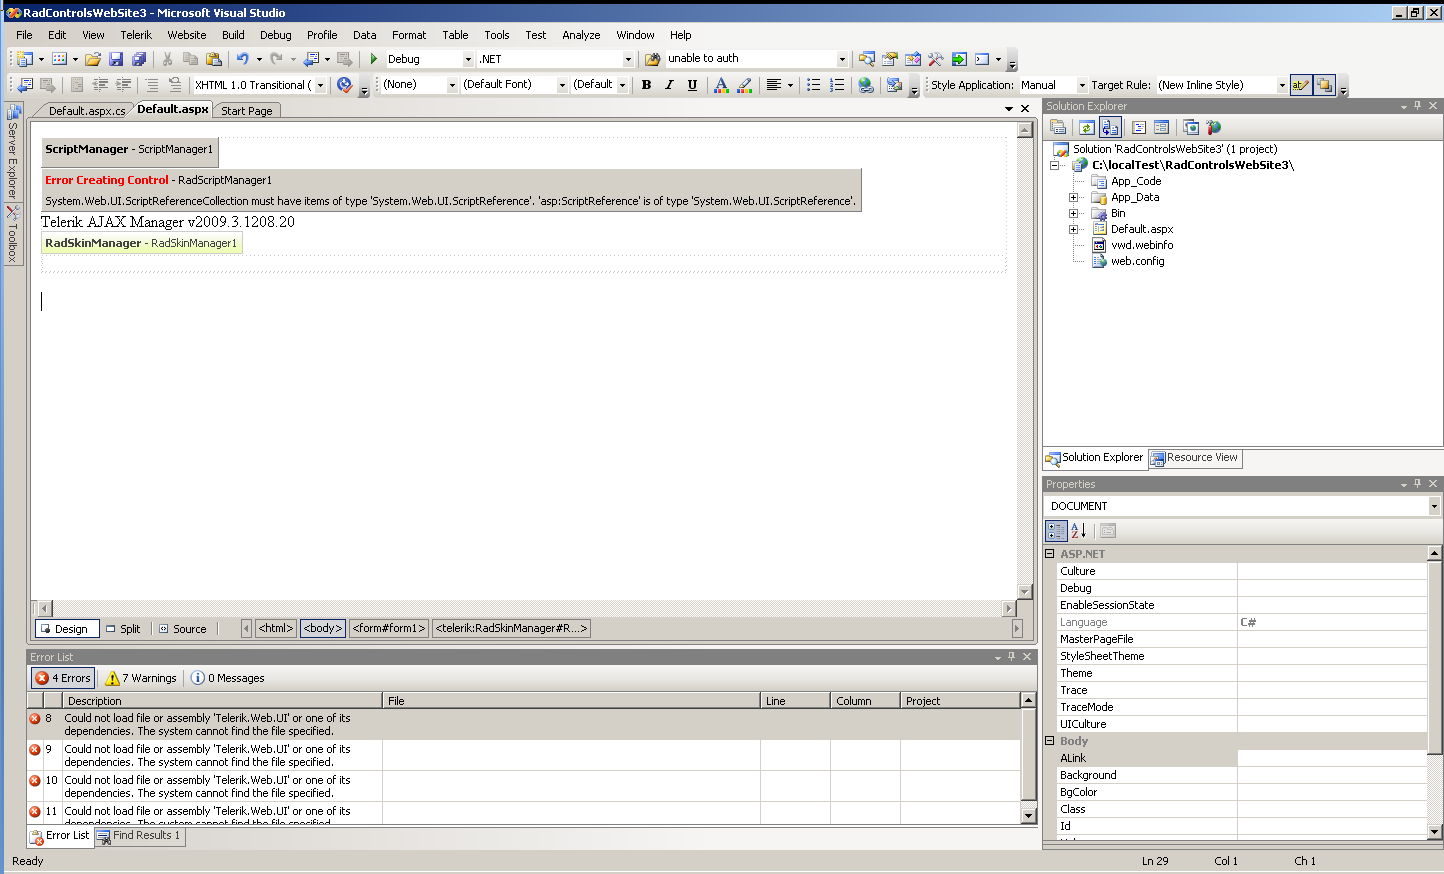Open the Website menu
The height and width of the screenshot is (874, 1444).
click(186, 35)
